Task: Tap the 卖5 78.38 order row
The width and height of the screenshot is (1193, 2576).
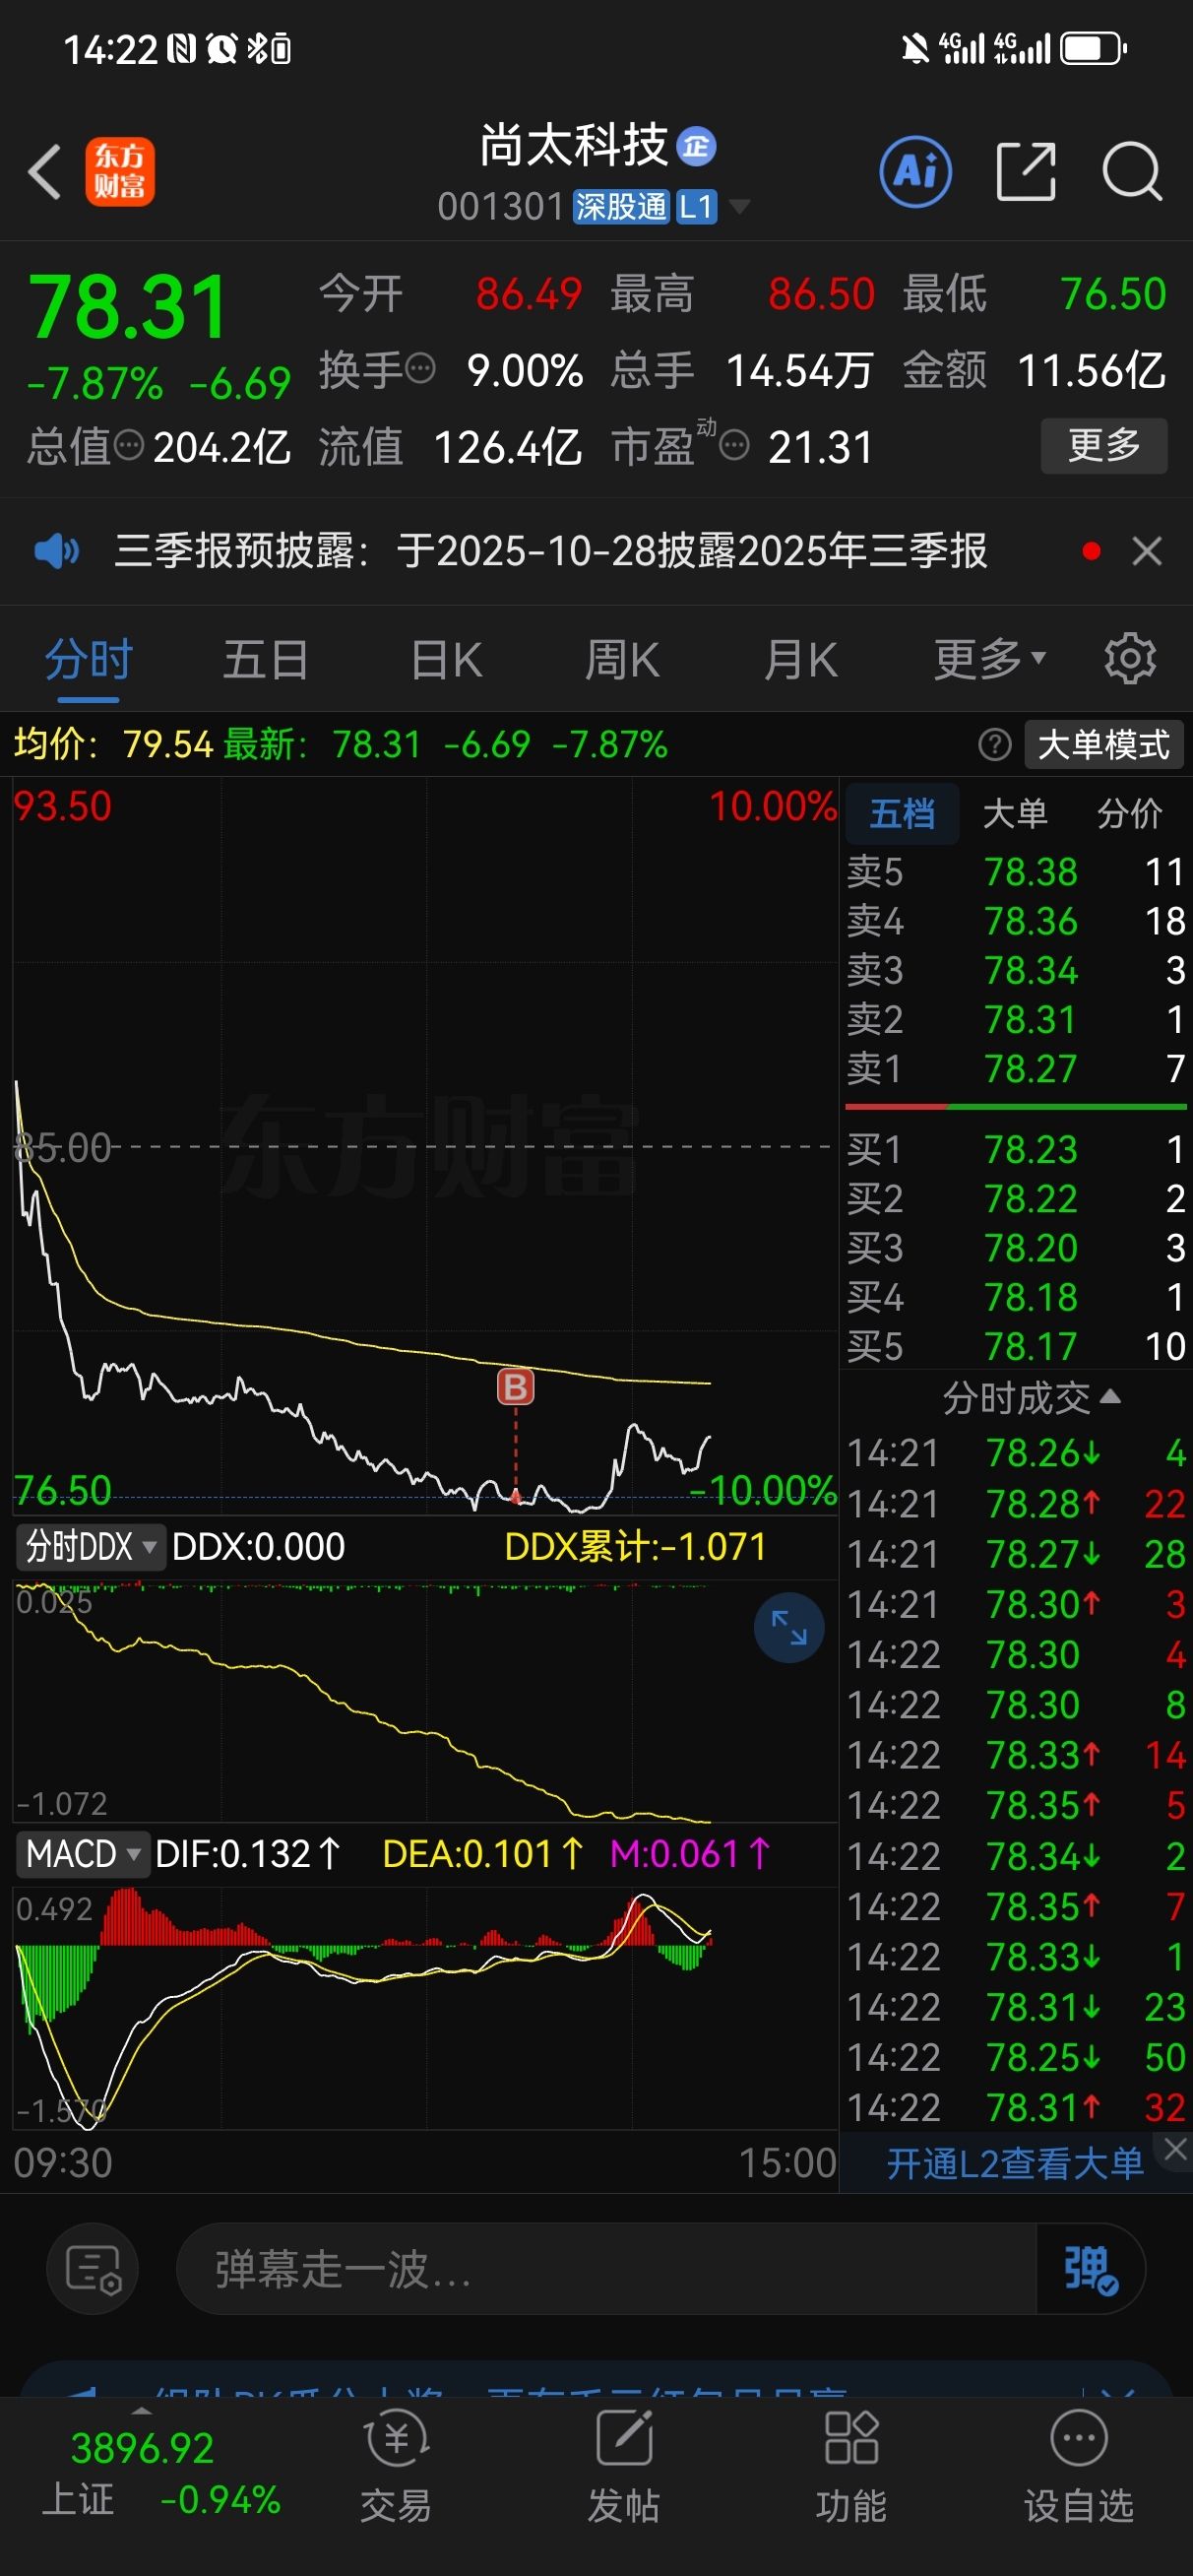Action: pos(1016,872)
